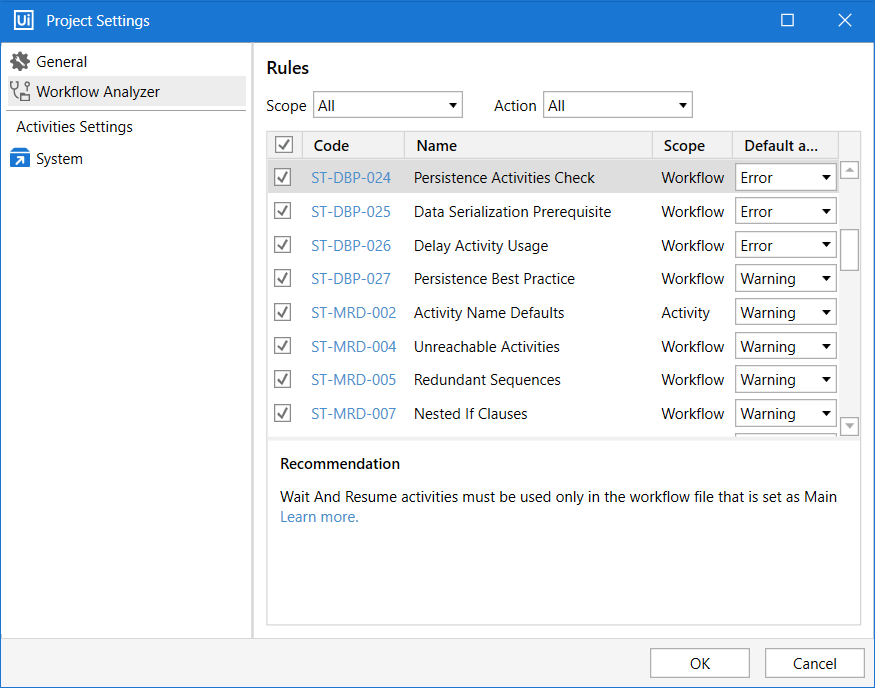Open the Warning dropdown for Redundant Sequences

click(x=786, y=379)
